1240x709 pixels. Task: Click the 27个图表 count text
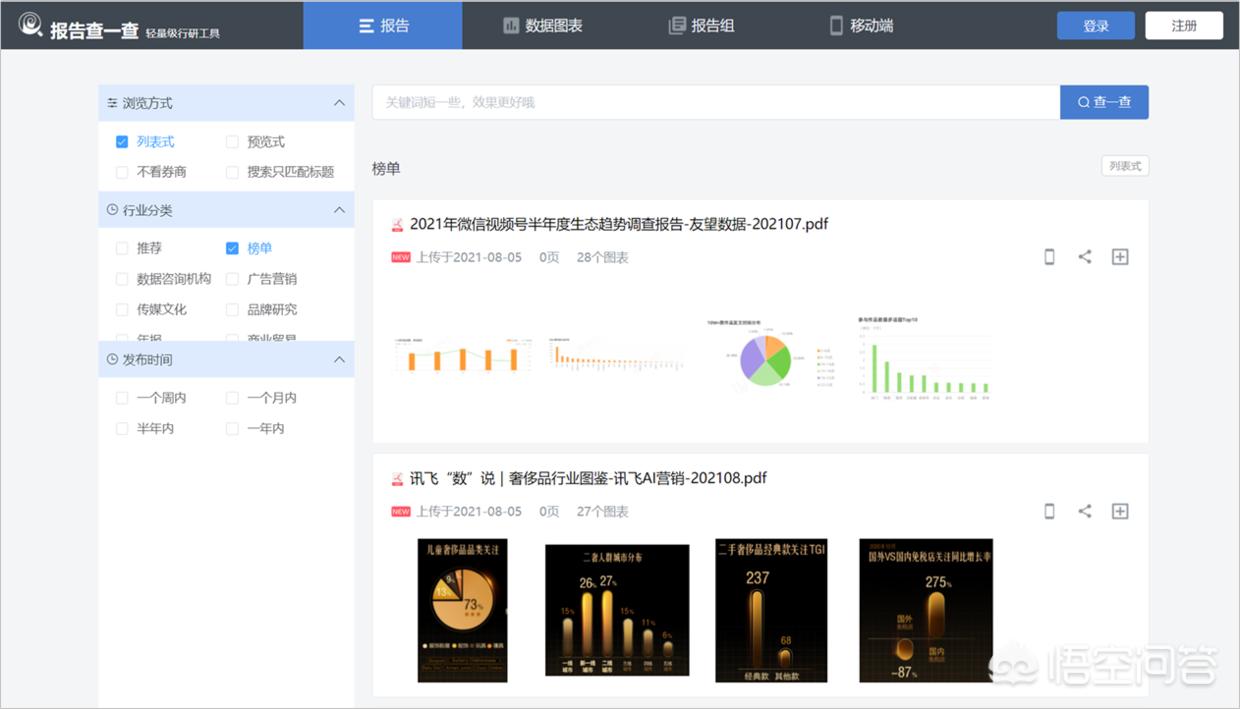coord(603,511)
